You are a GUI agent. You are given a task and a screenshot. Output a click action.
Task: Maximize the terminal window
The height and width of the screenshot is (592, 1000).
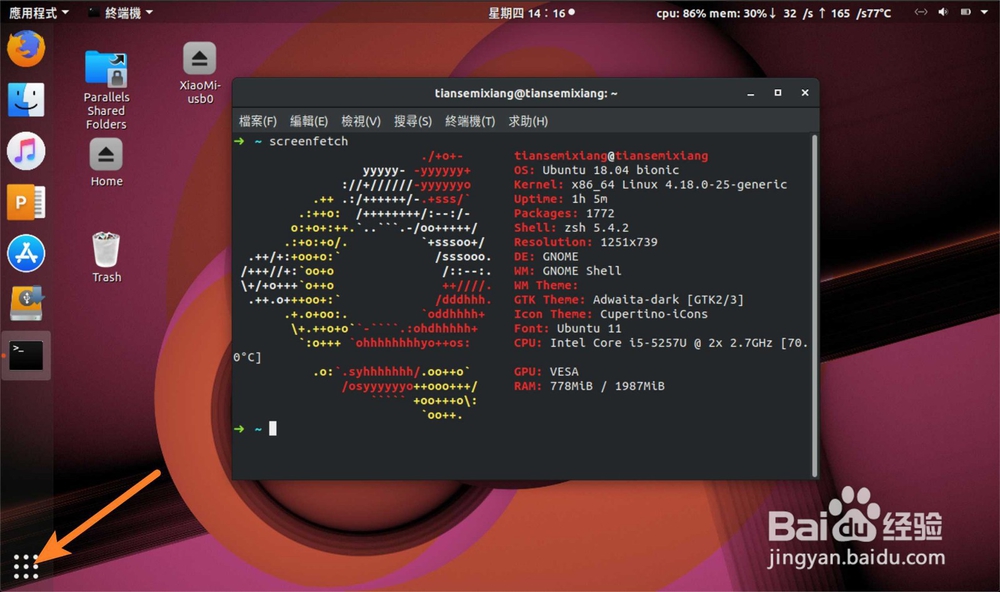[777, 93]
